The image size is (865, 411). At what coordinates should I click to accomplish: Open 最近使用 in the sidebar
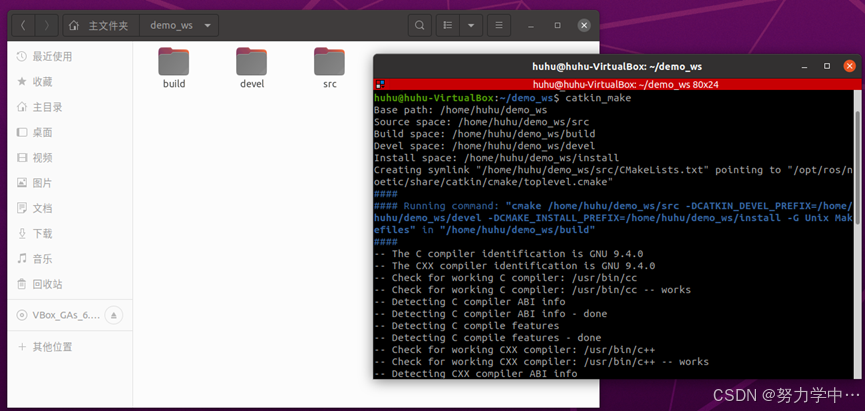coord(70,56)
